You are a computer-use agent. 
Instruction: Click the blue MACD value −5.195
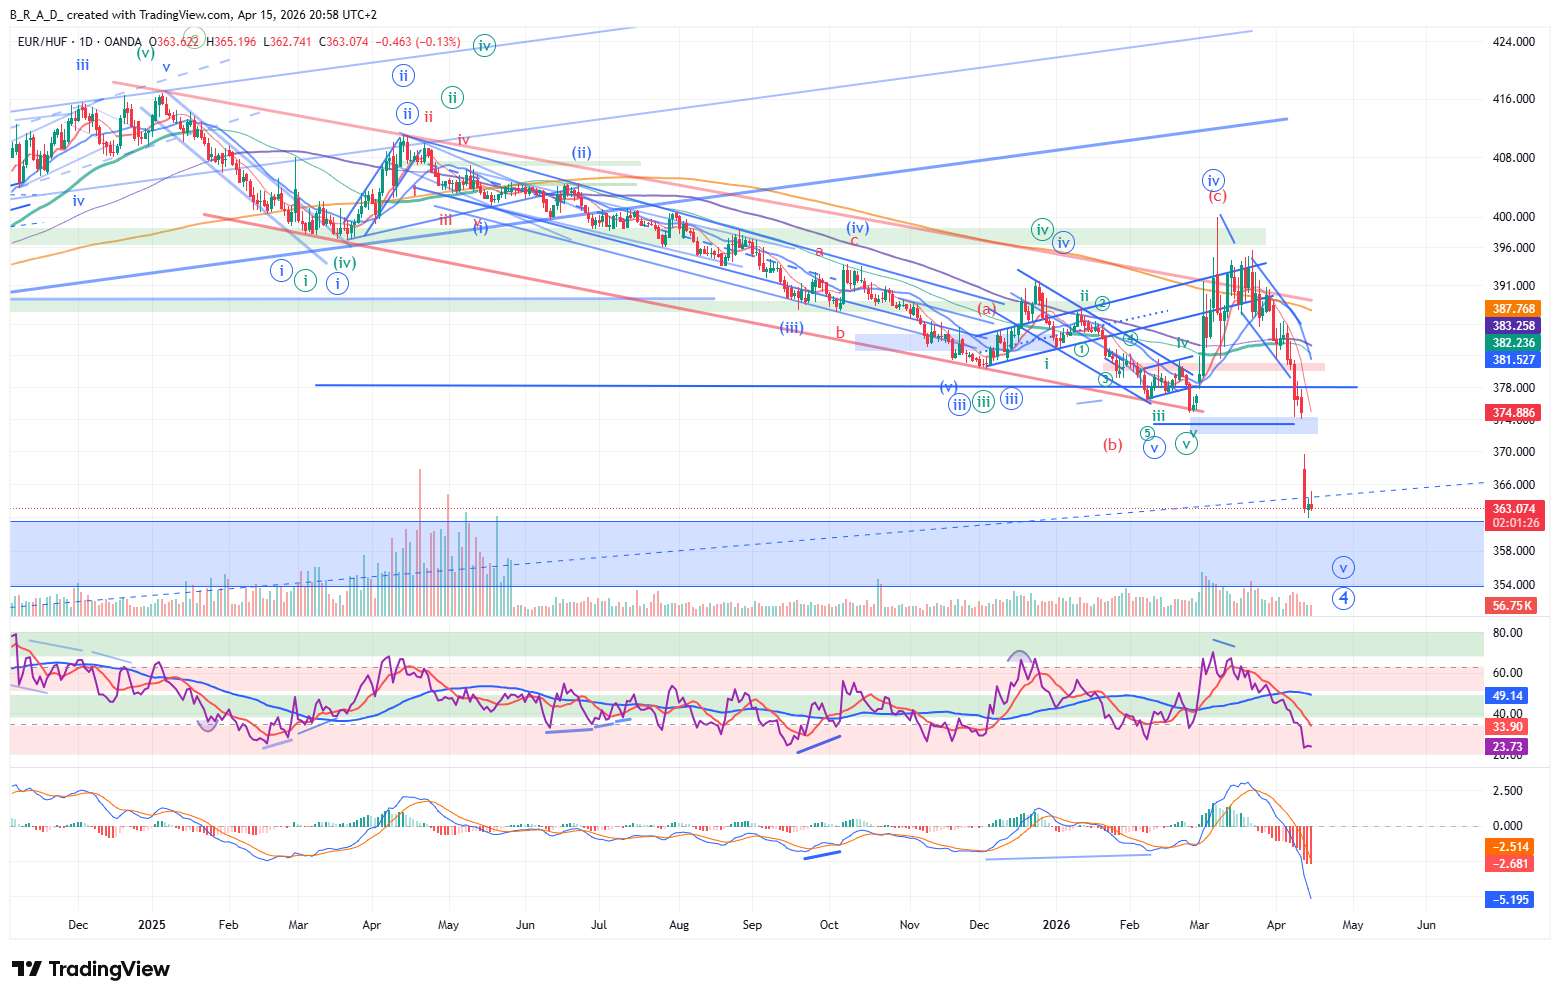(1511, 900)
